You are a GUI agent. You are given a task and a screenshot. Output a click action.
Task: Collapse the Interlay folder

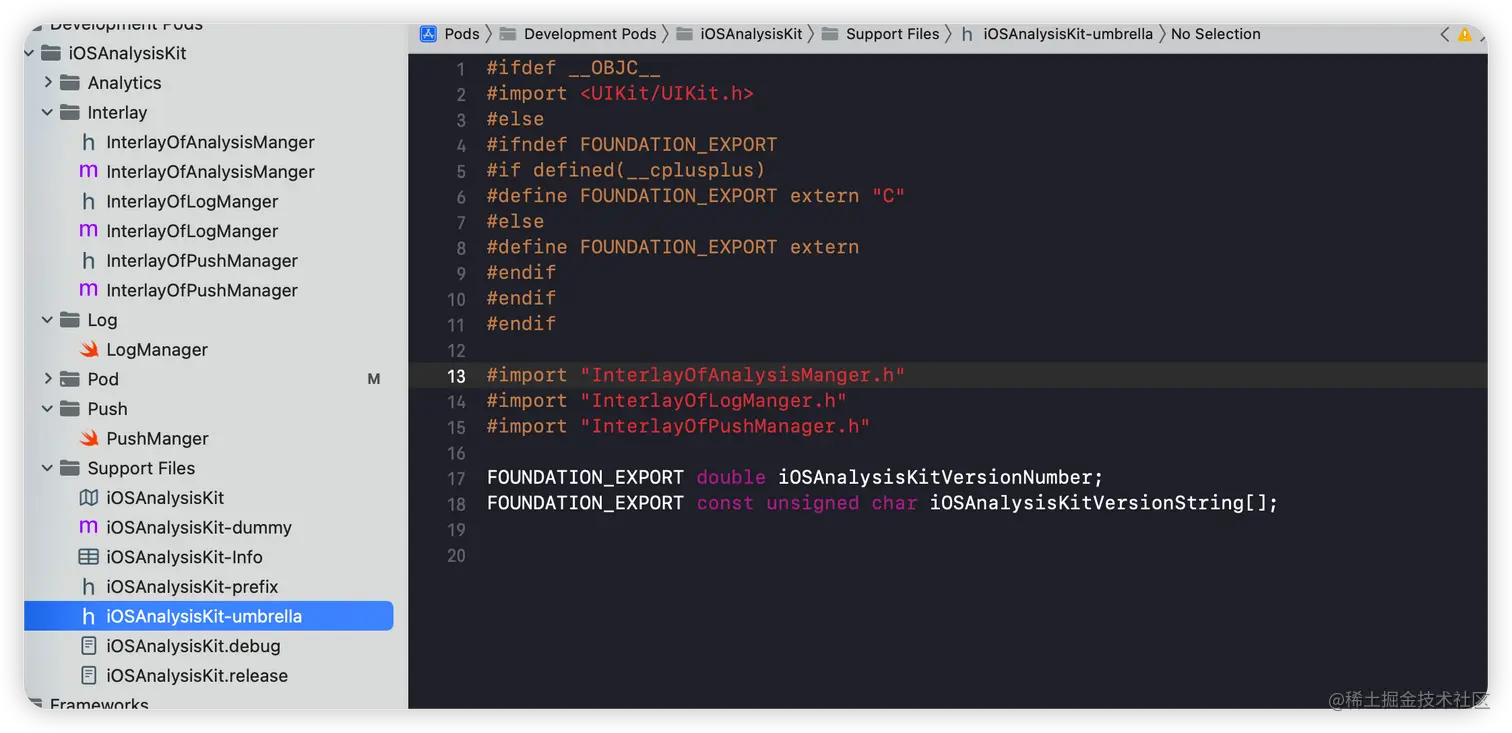[x=48, y=112]
